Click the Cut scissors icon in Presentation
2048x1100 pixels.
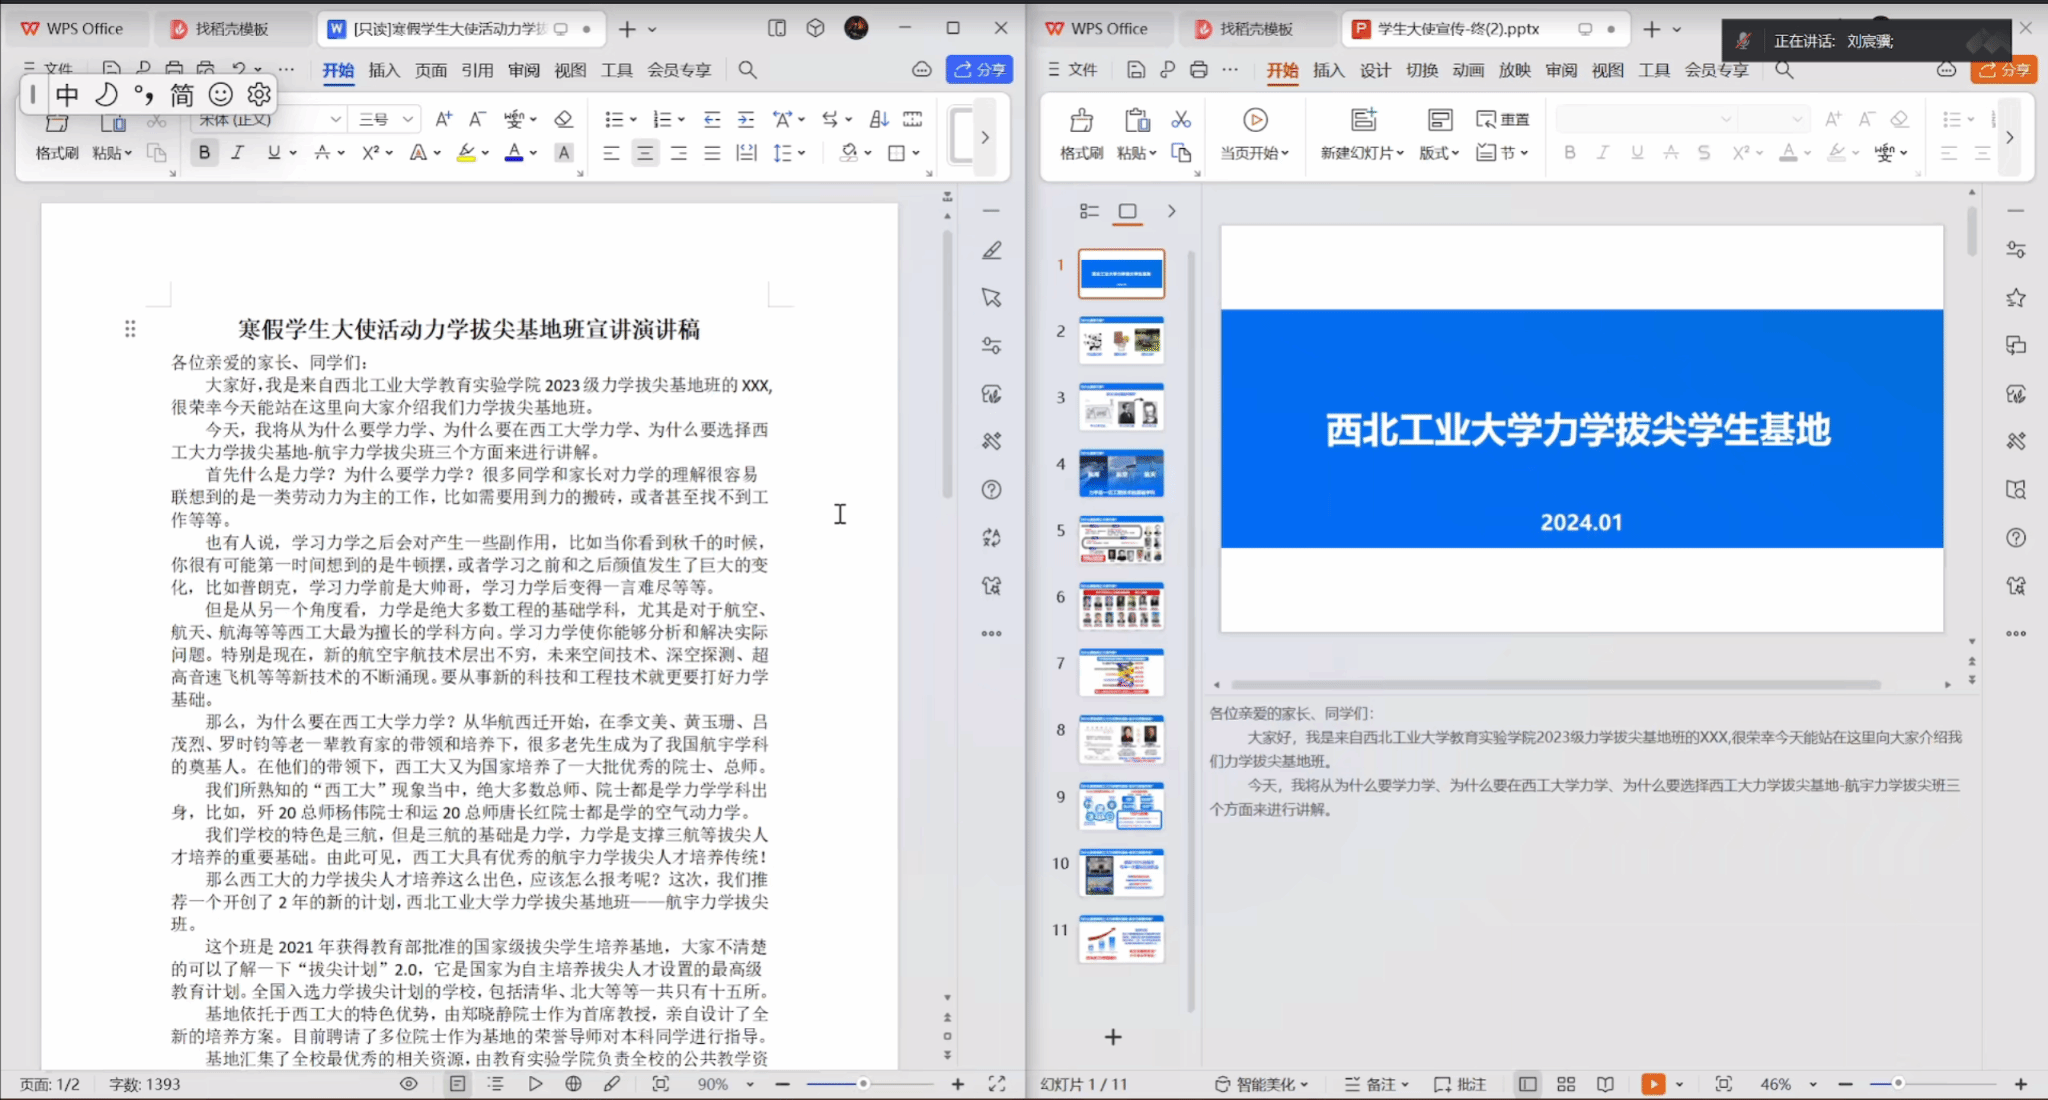1181,119
